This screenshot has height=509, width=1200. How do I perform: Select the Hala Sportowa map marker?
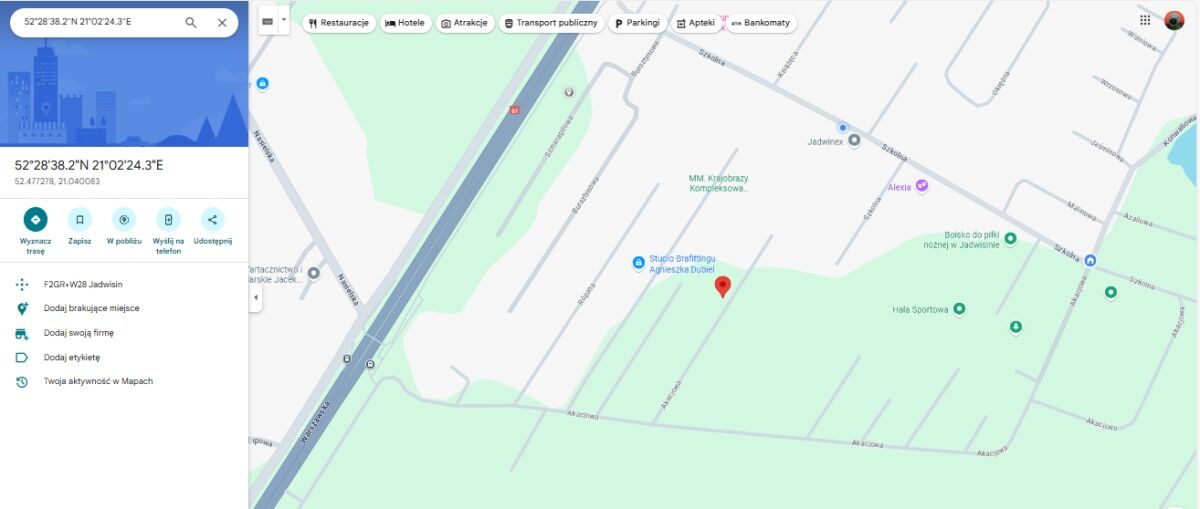[x=959, y=309]
